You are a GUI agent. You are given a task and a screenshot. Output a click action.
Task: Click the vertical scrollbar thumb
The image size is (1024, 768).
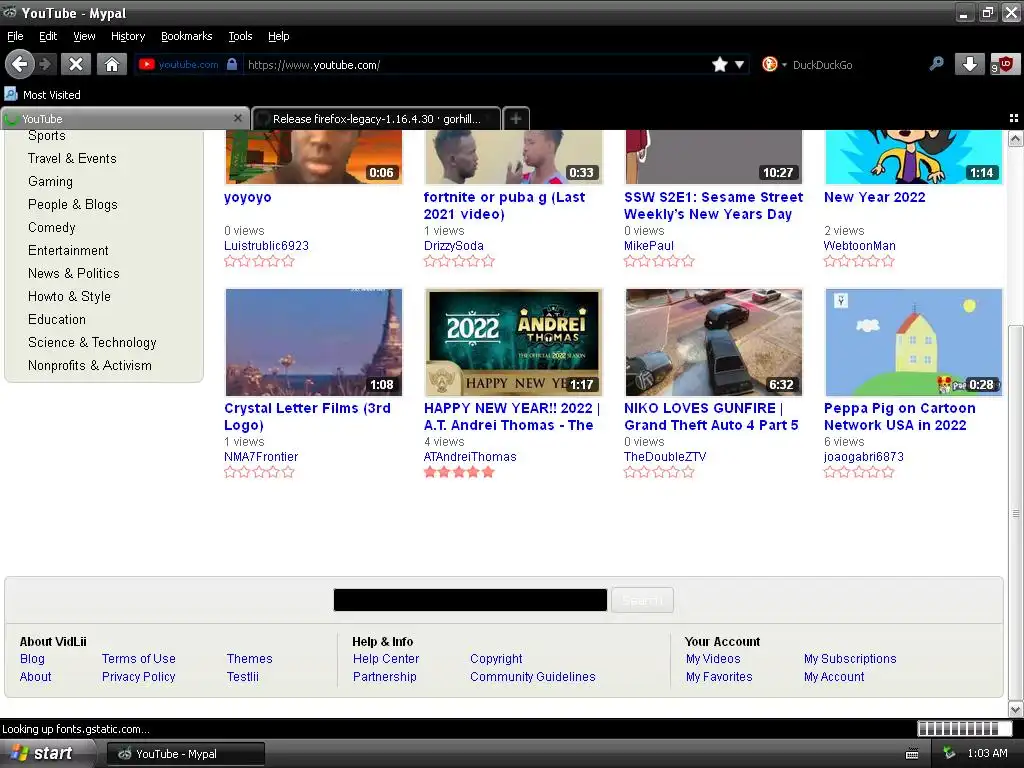click(x=1015, y=513)
